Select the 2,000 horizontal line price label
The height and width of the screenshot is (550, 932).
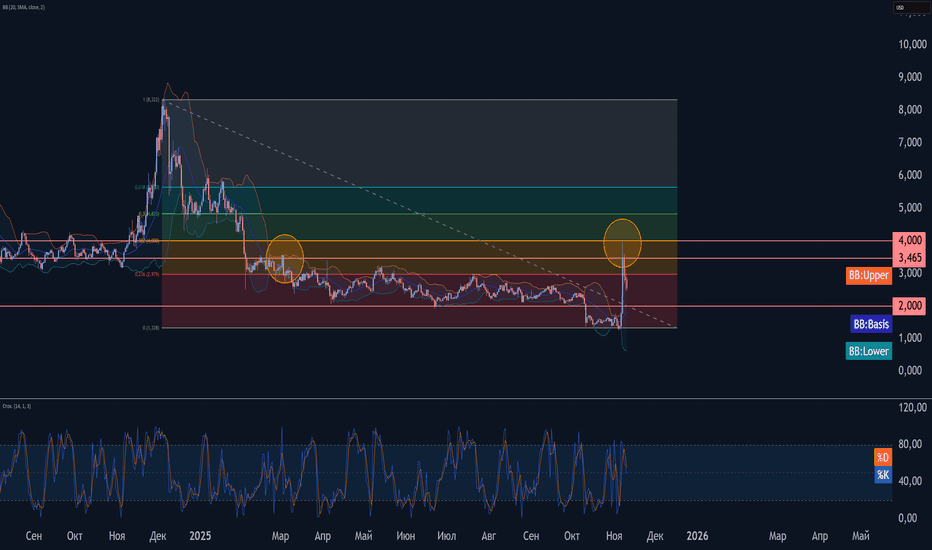[x=909, y=306]
